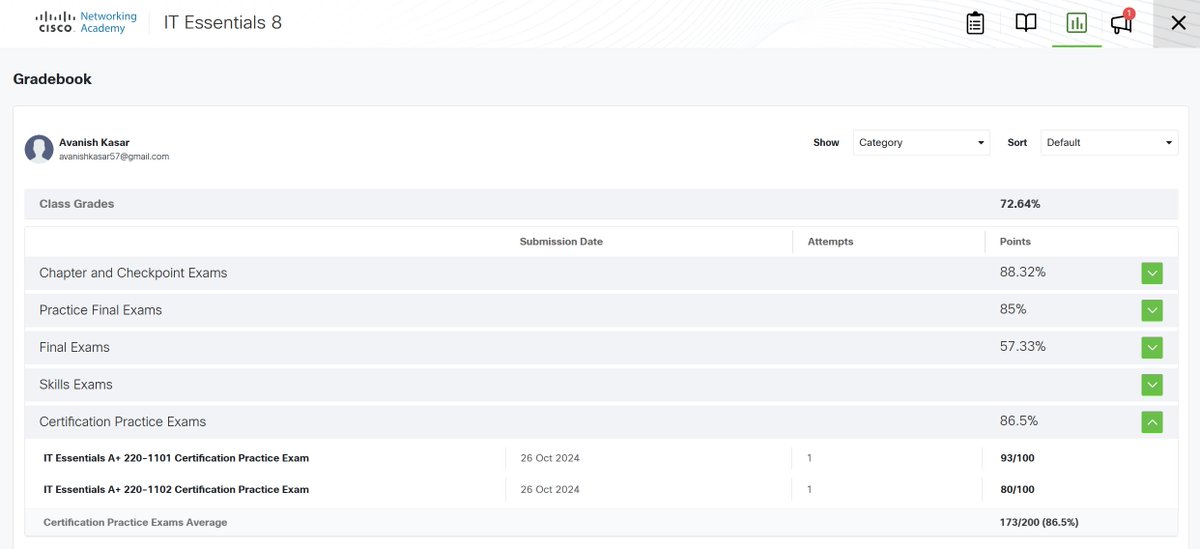Click the 85% practice final score
Viewport: 1200px width, 549px height.
(x=1013, y=309)
